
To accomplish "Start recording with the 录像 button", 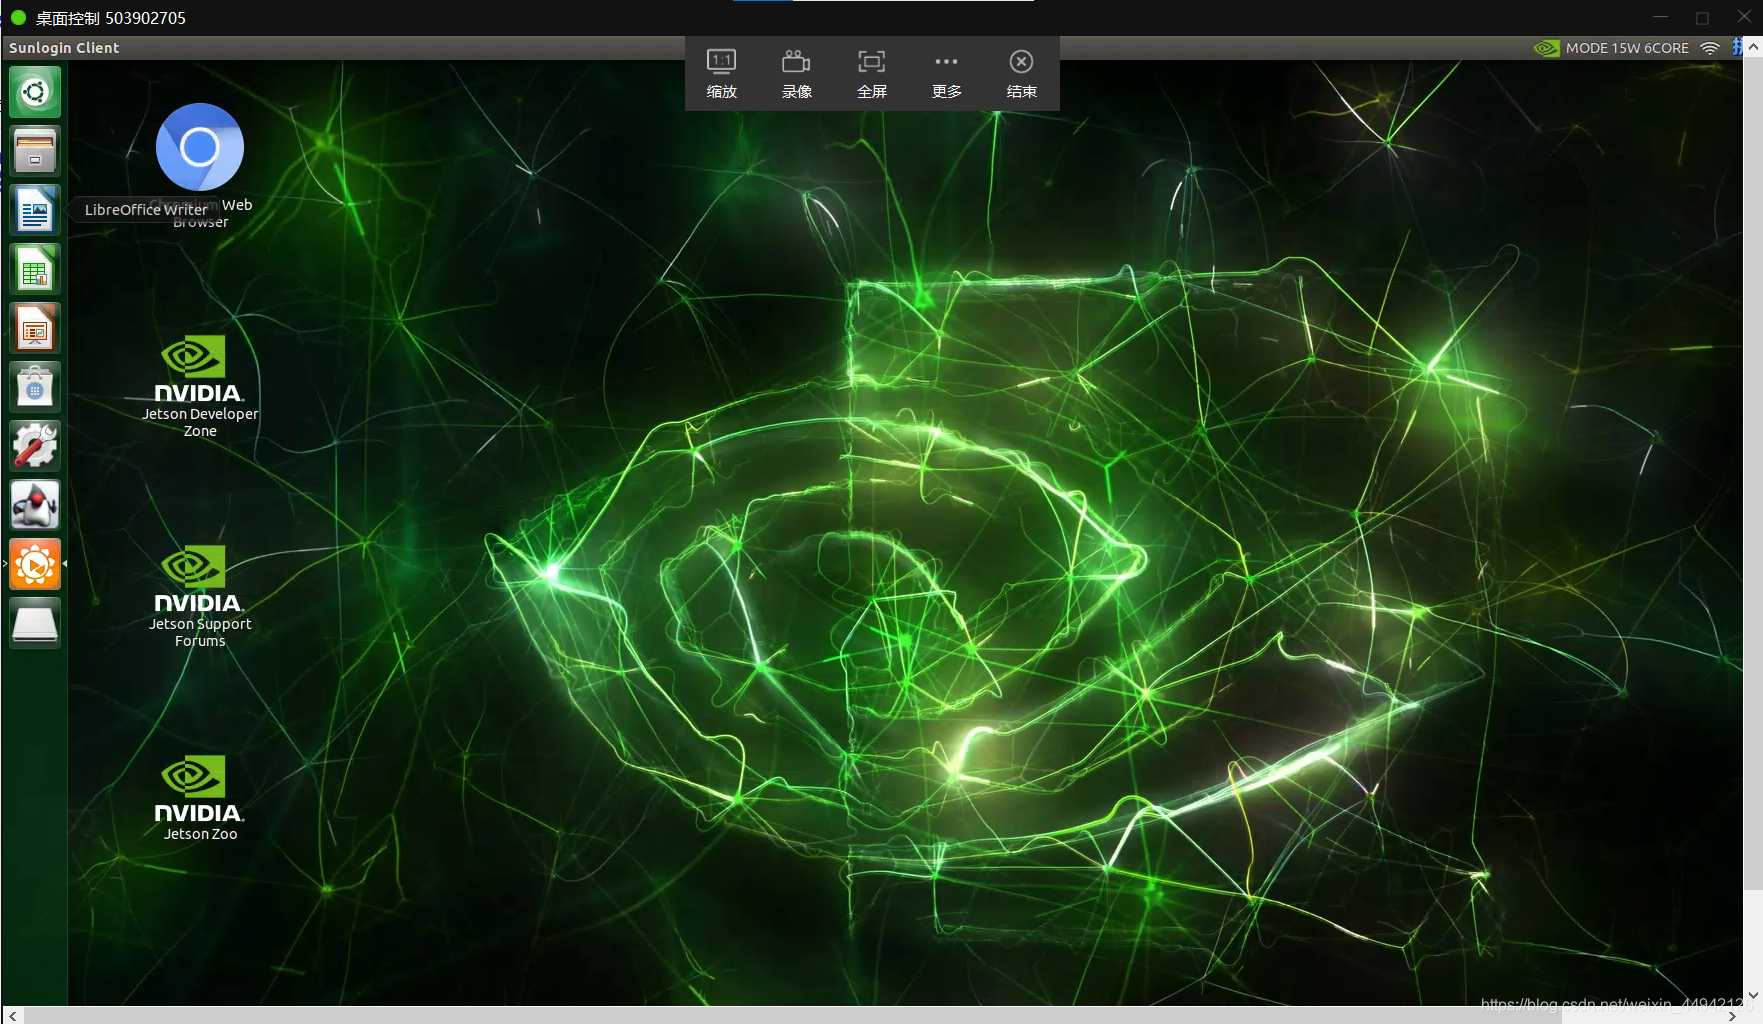I will coord(797,74).
